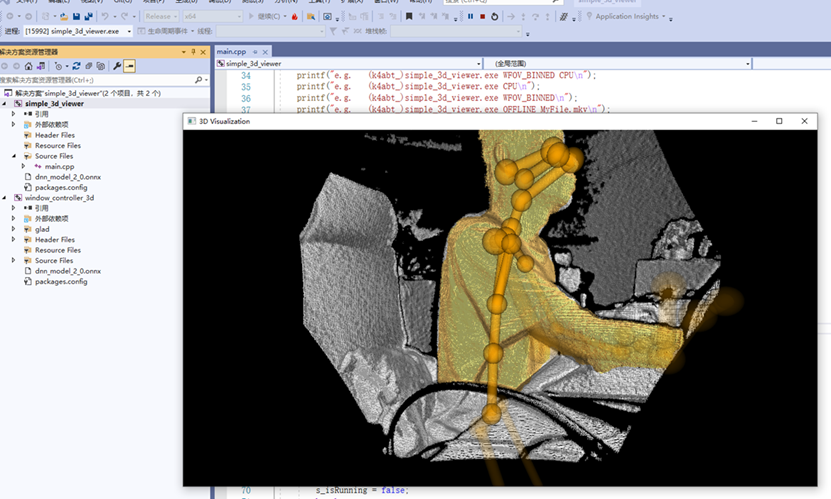Screen dimensions: 831x499
Task: Open Solution Explorer window options dropdown
Action: [184, 52]
